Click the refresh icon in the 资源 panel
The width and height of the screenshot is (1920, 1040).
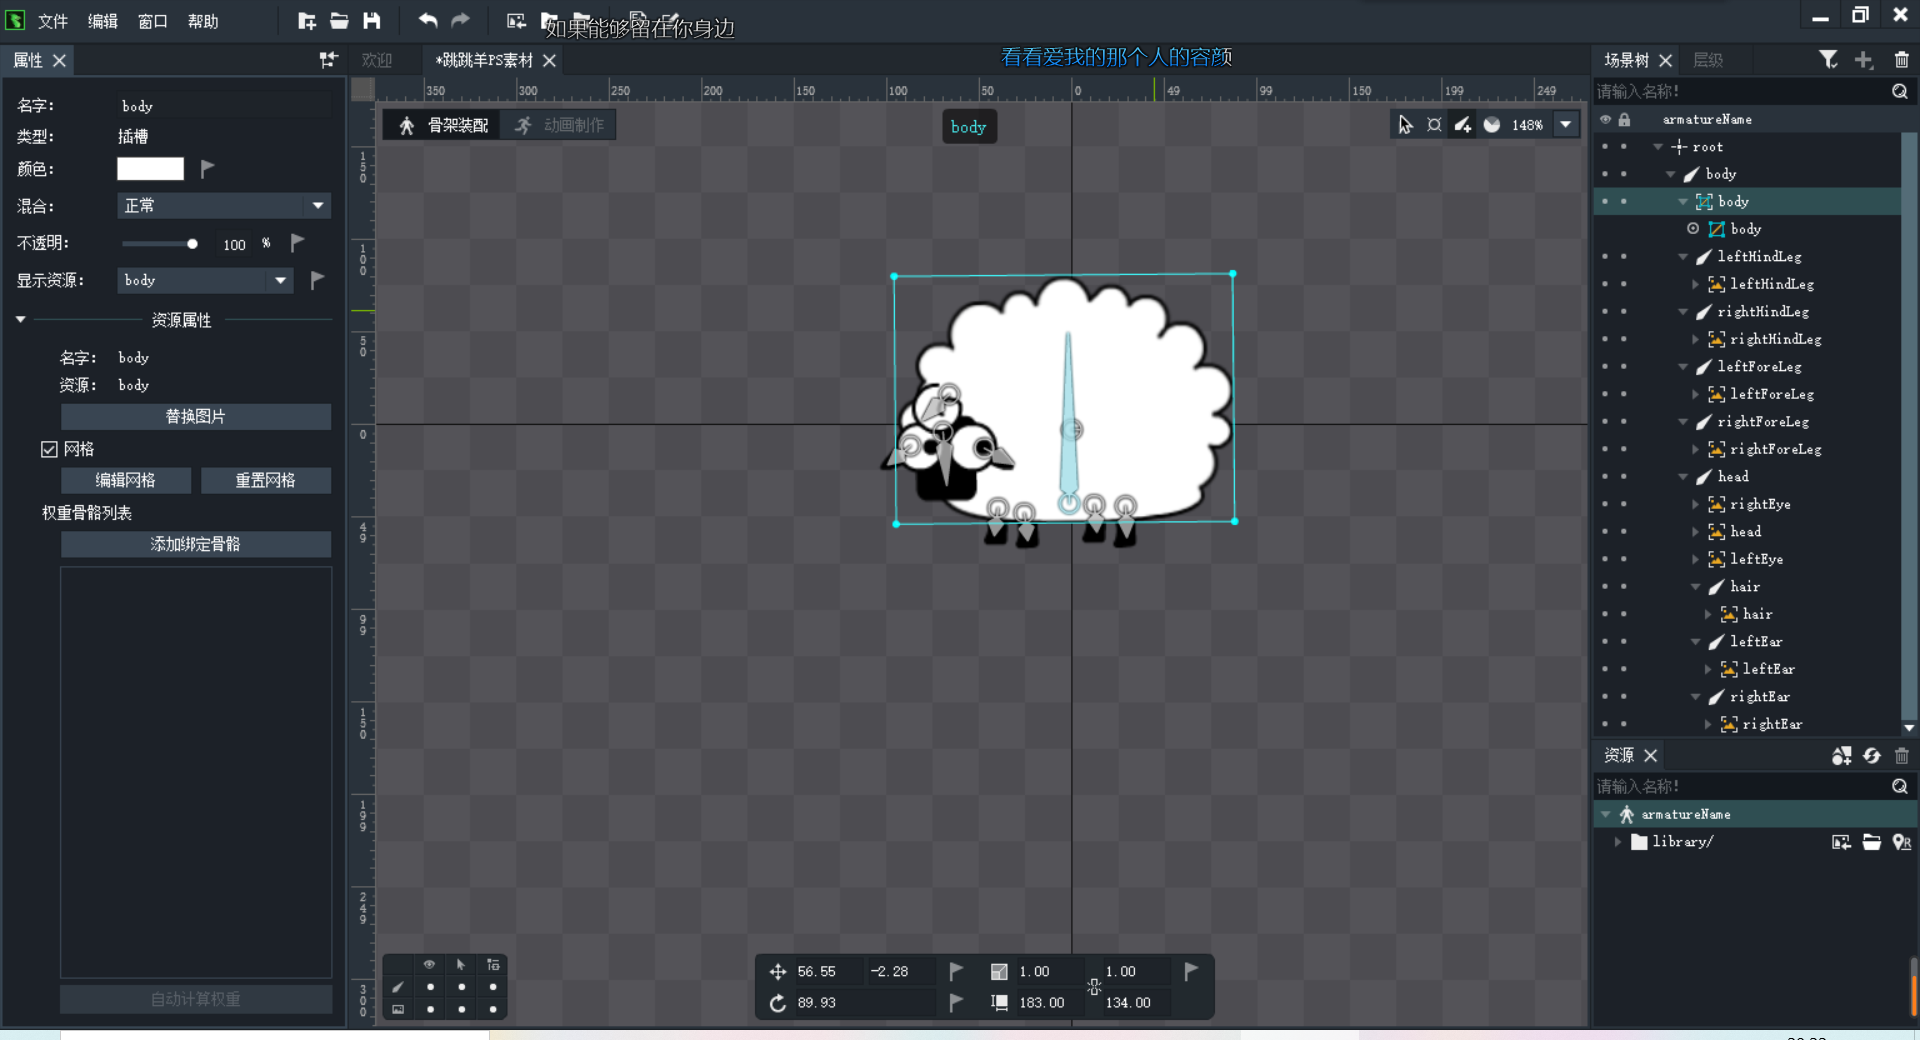tap(1871, 756)
